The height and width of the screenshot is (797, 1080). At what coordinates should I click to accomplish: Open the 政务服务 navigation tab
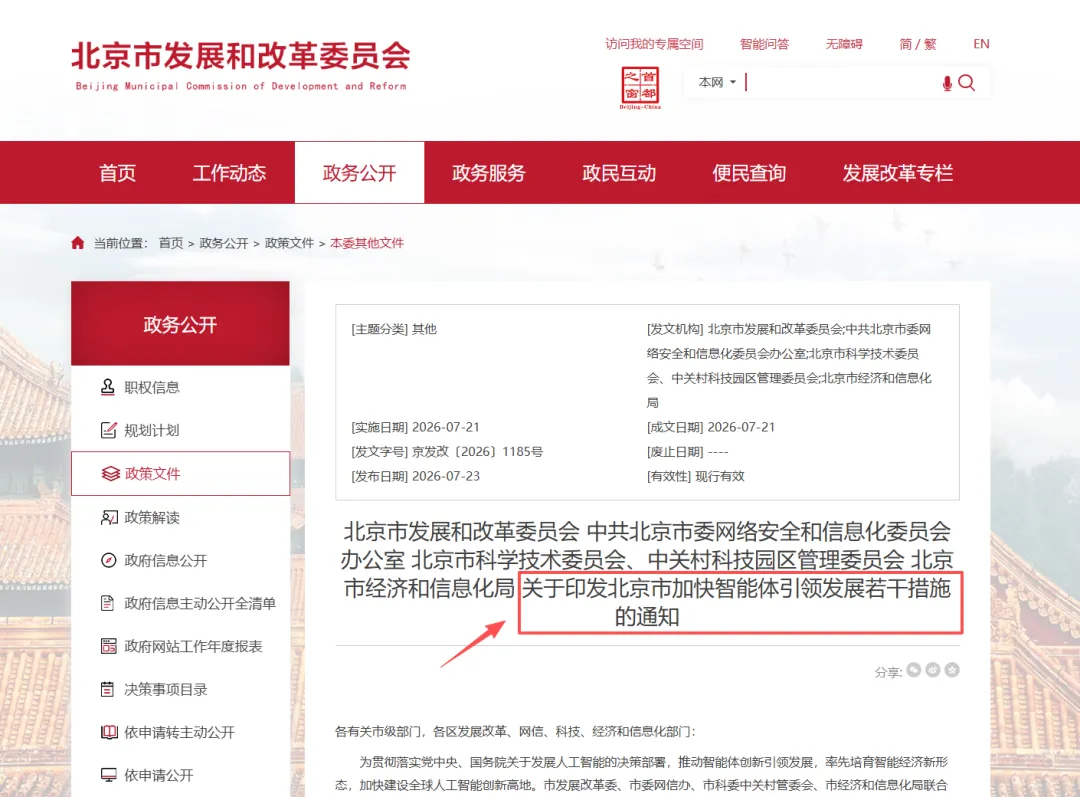(x=489, y=173)
